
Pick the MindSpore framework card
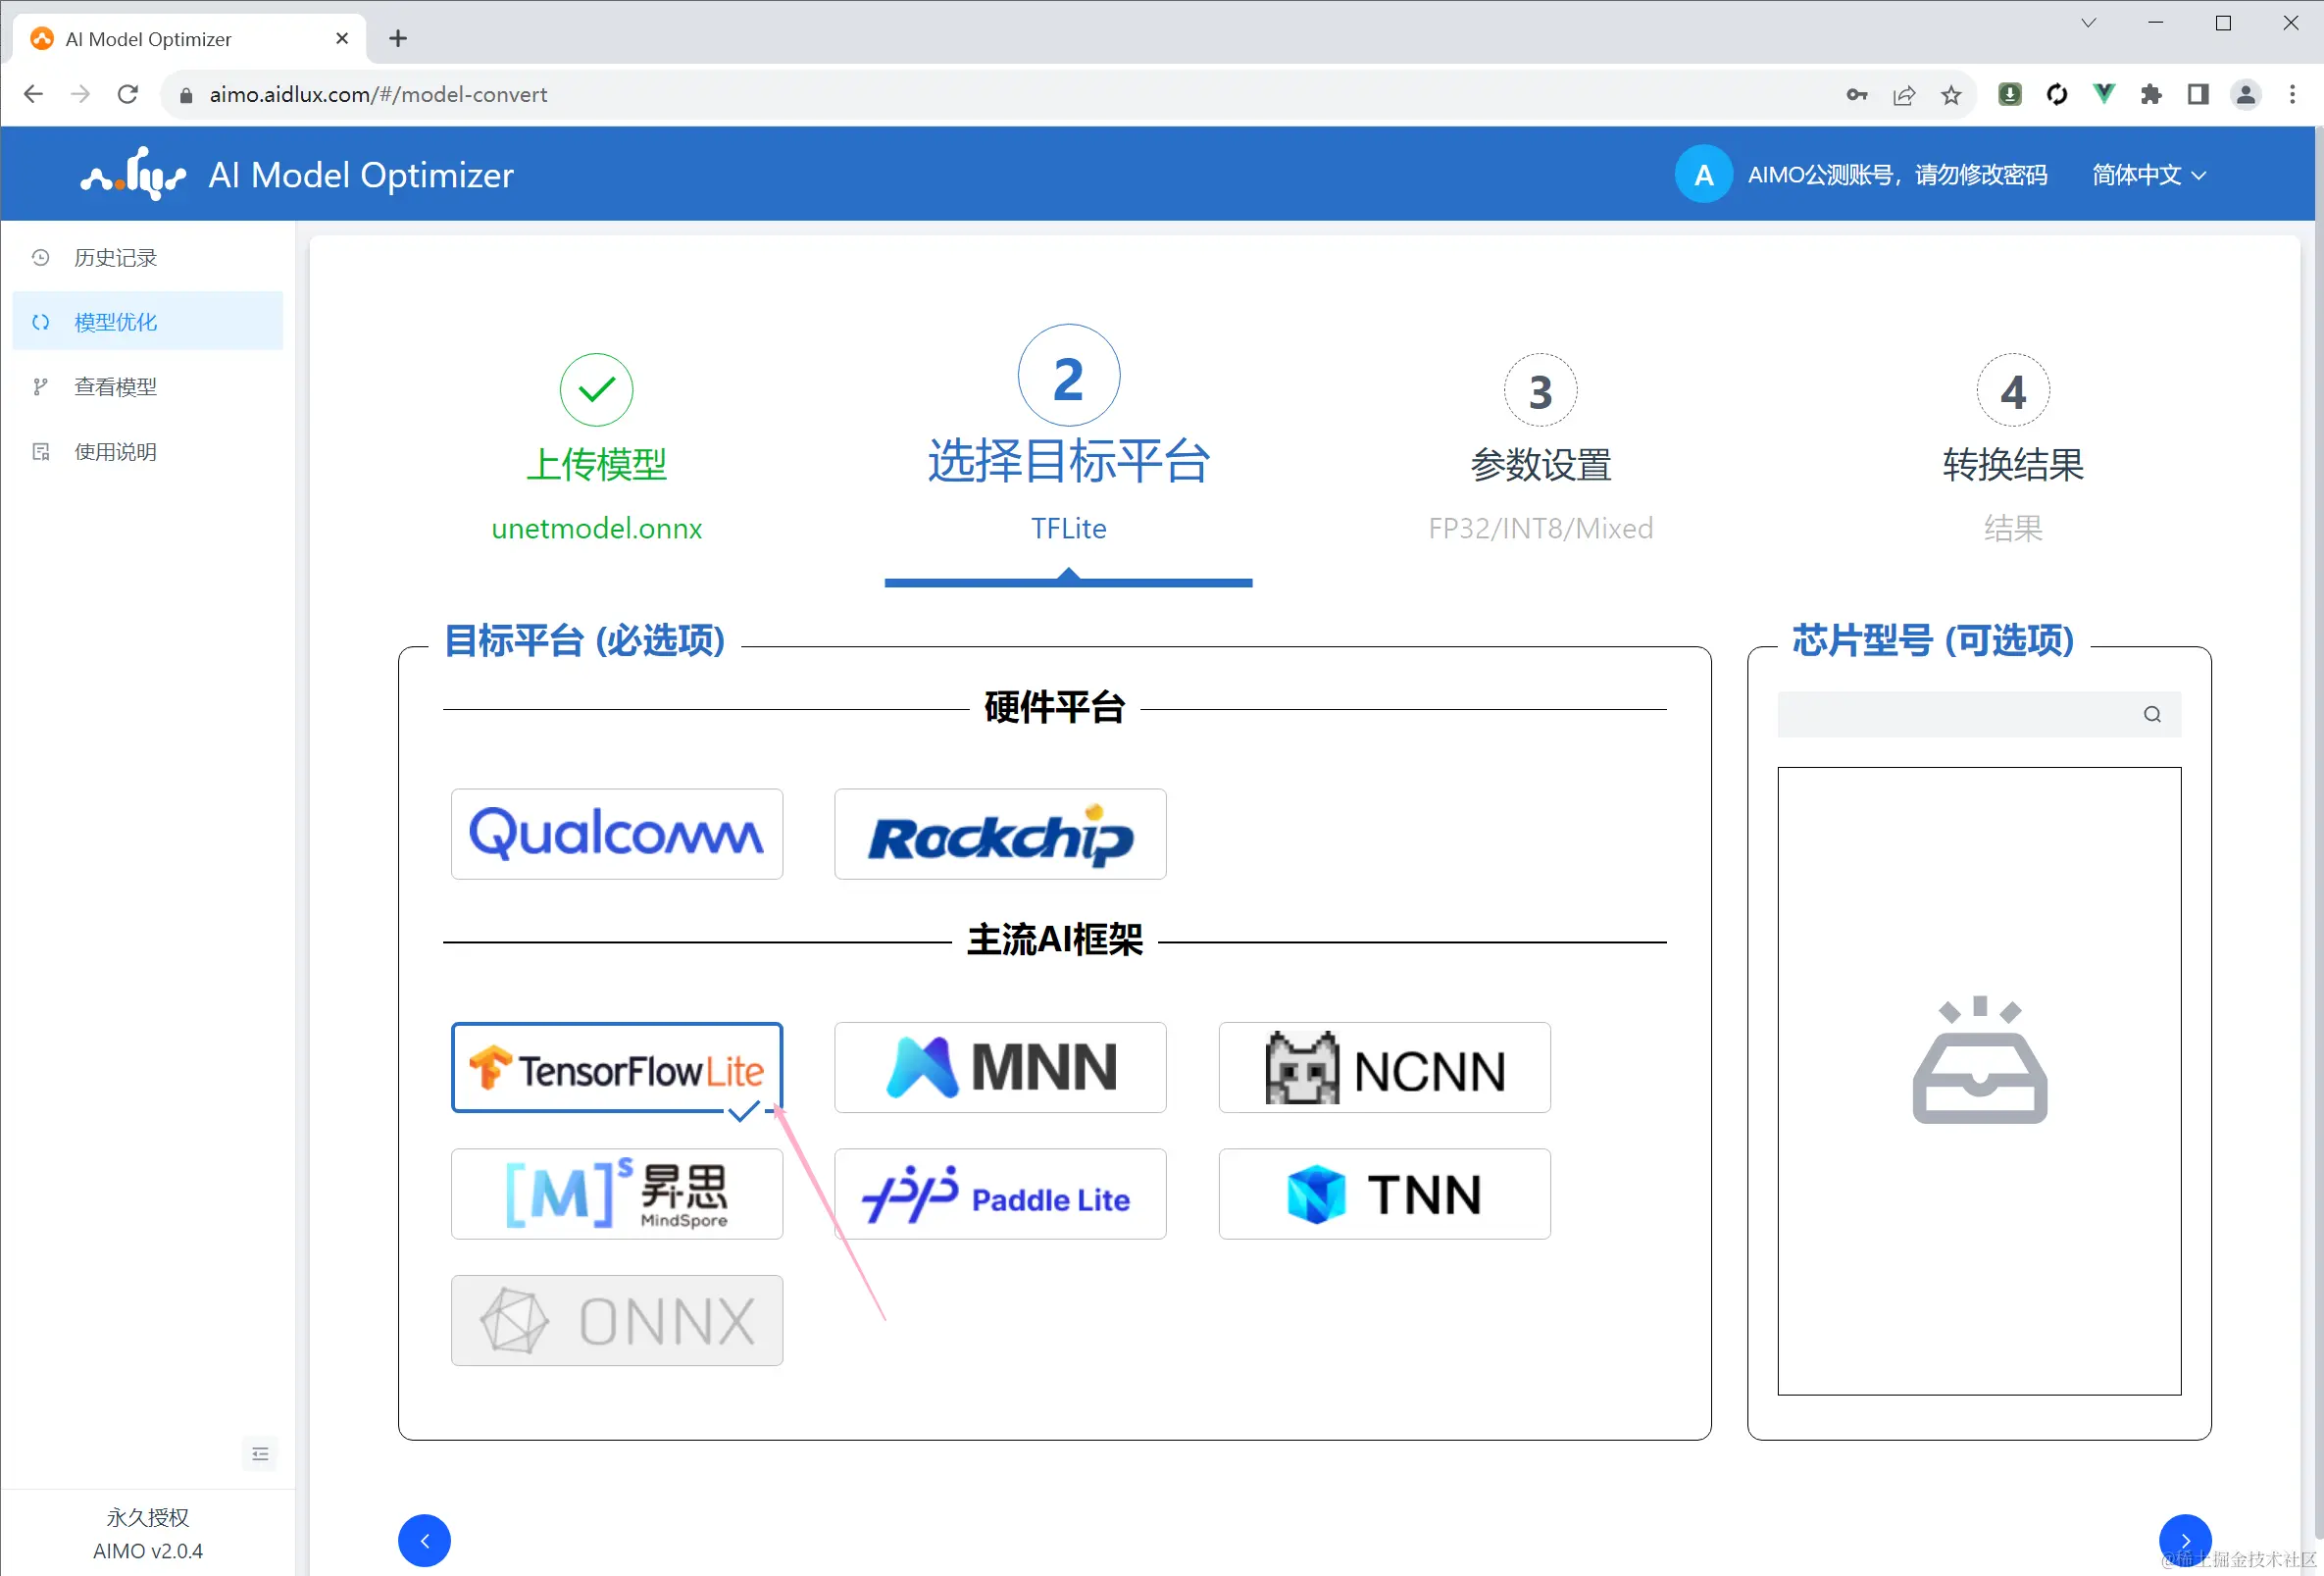point(616,1193)
